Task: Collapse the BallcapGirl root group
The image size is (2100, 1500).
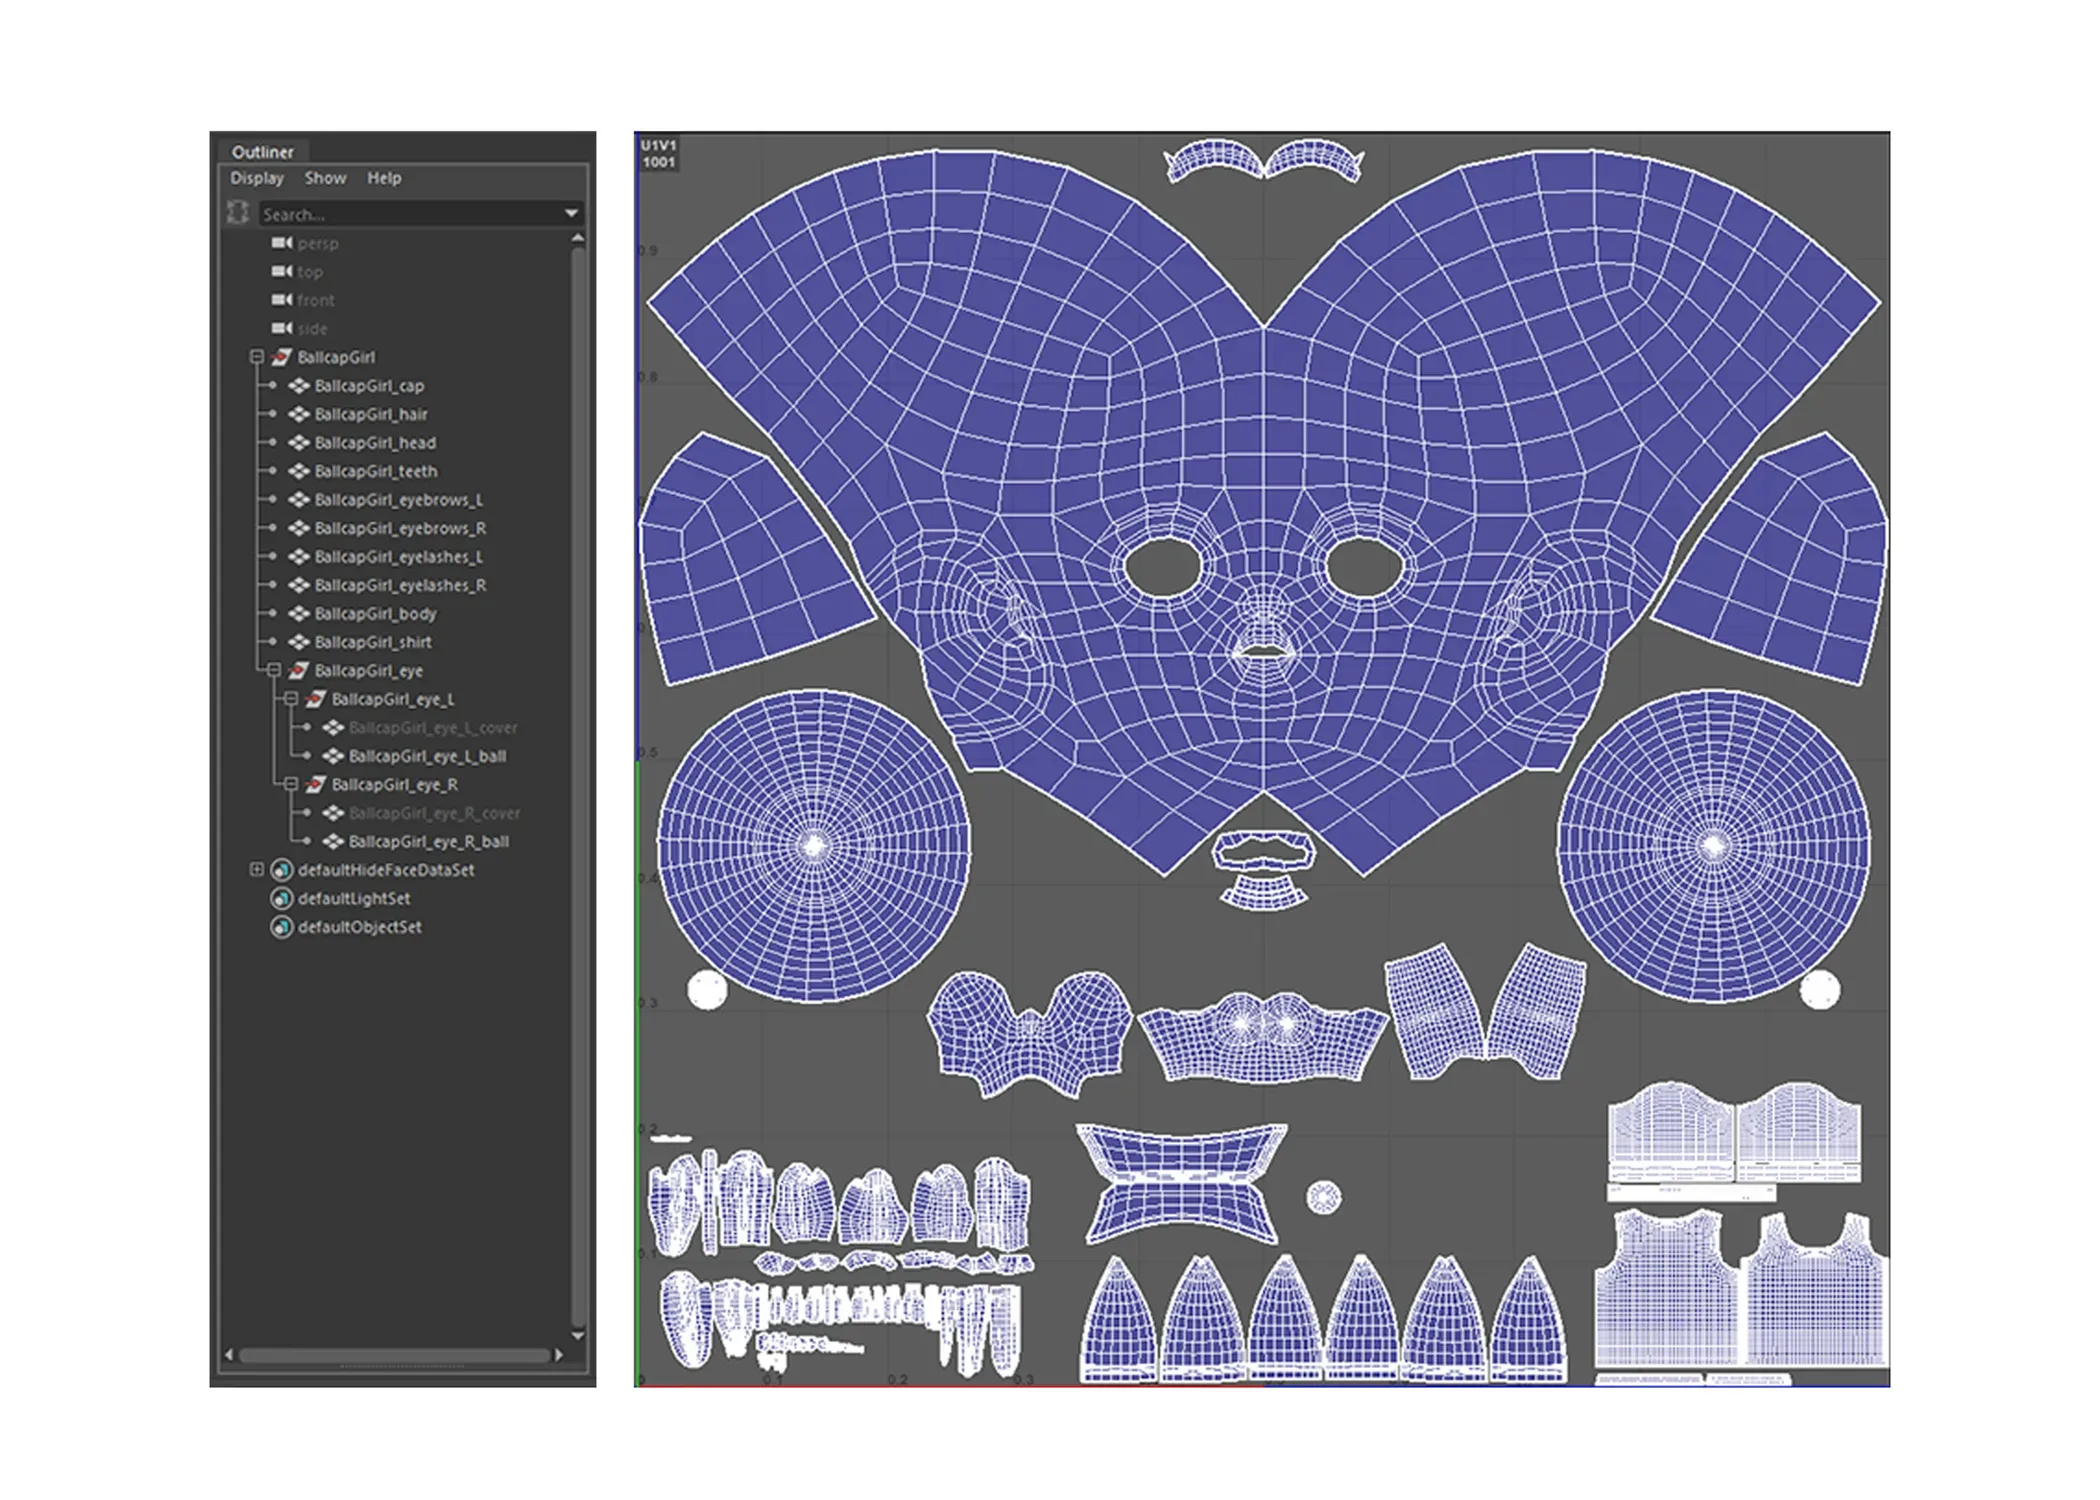Action: 257,357
